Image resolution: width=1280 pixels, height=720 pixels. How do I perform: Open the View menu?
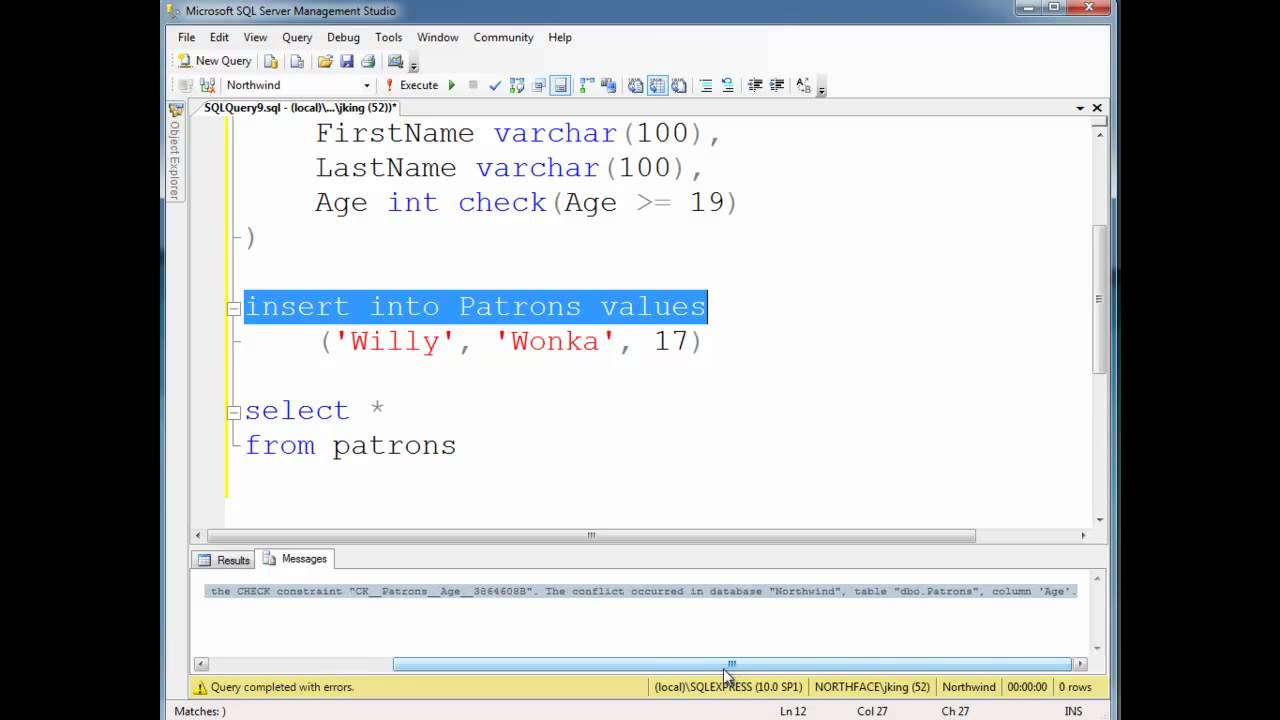[x=256, y=37]
